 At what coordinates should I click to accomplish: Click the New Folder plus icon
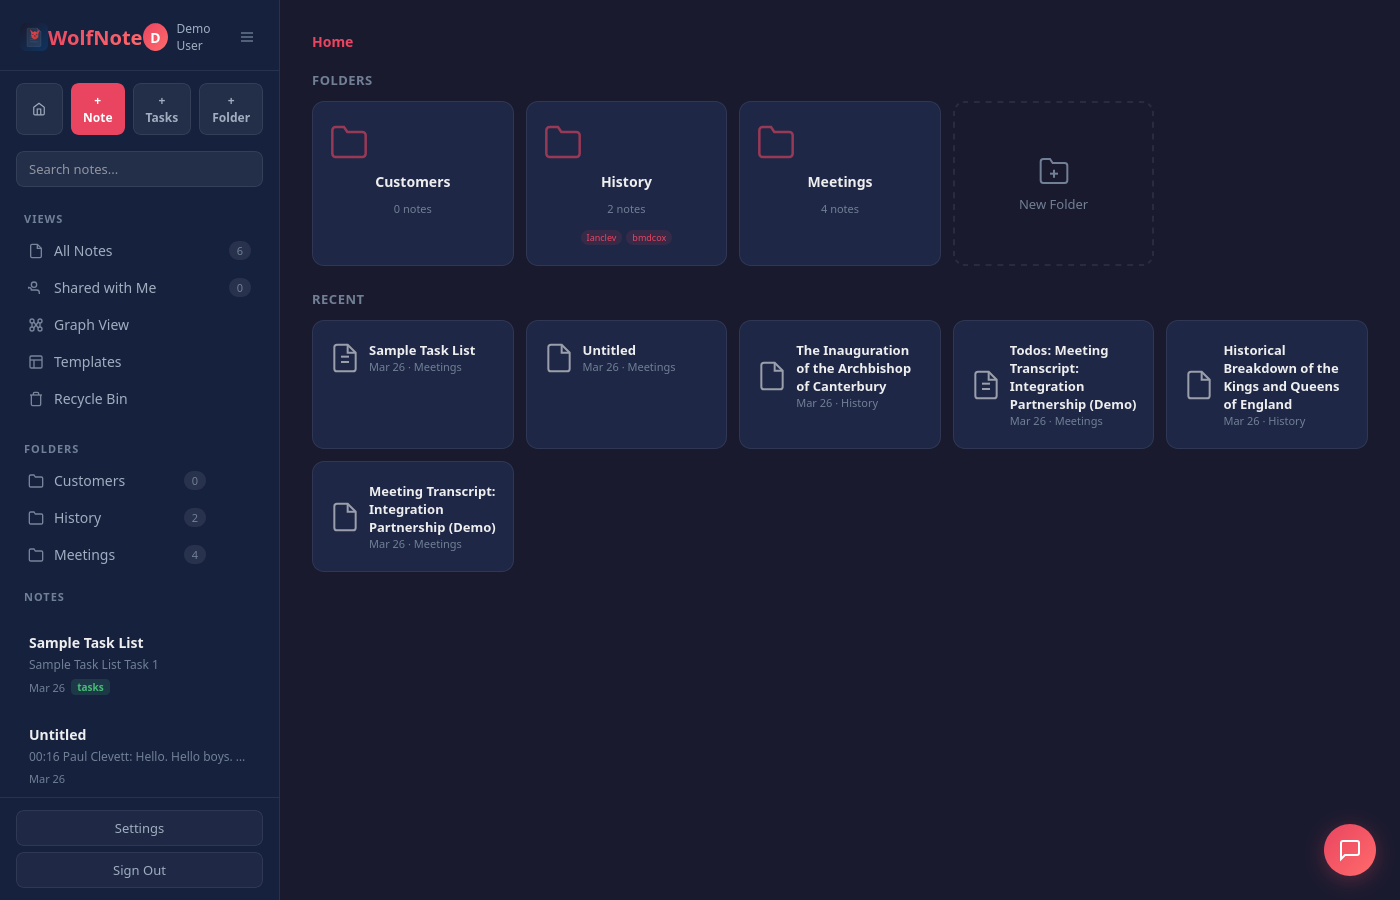click(1054, 171)
